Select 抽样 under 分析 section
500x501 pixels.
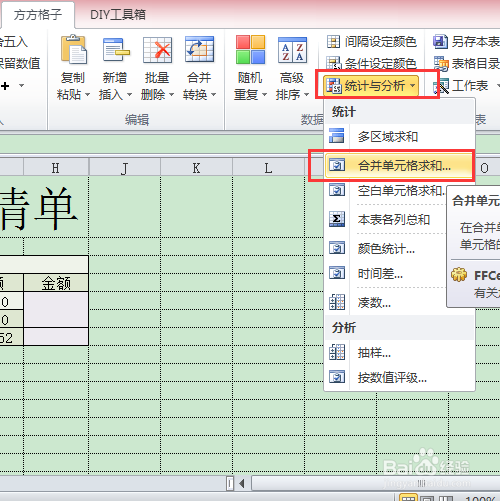[399, 352]
